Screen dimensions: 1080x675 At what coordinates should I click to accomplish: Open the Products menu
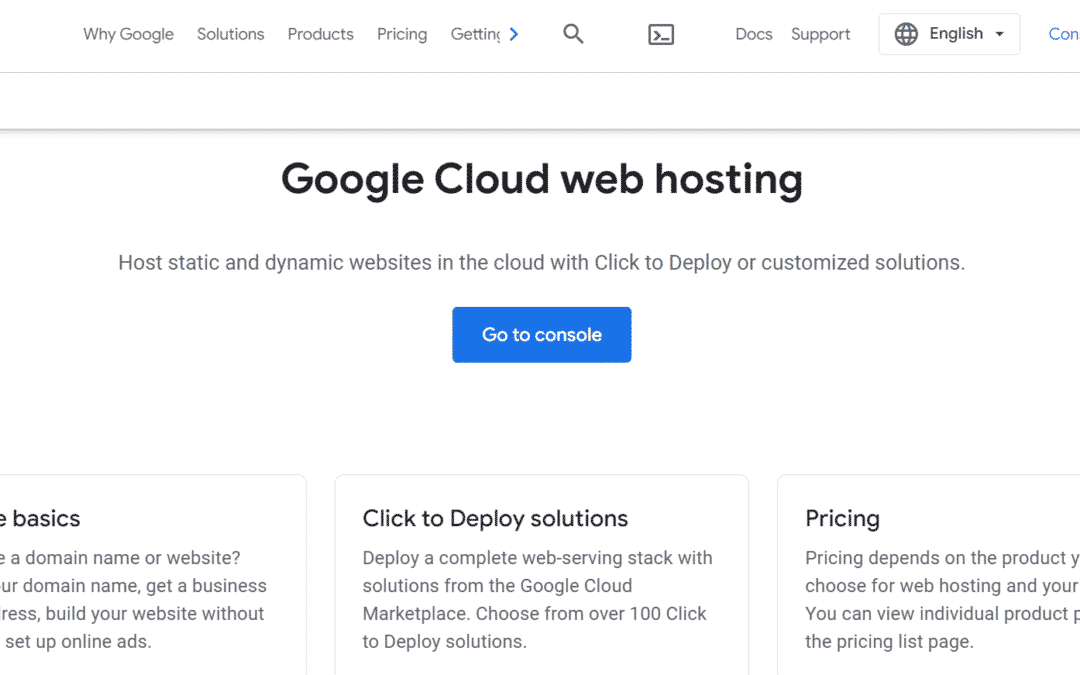click(320, 34)
